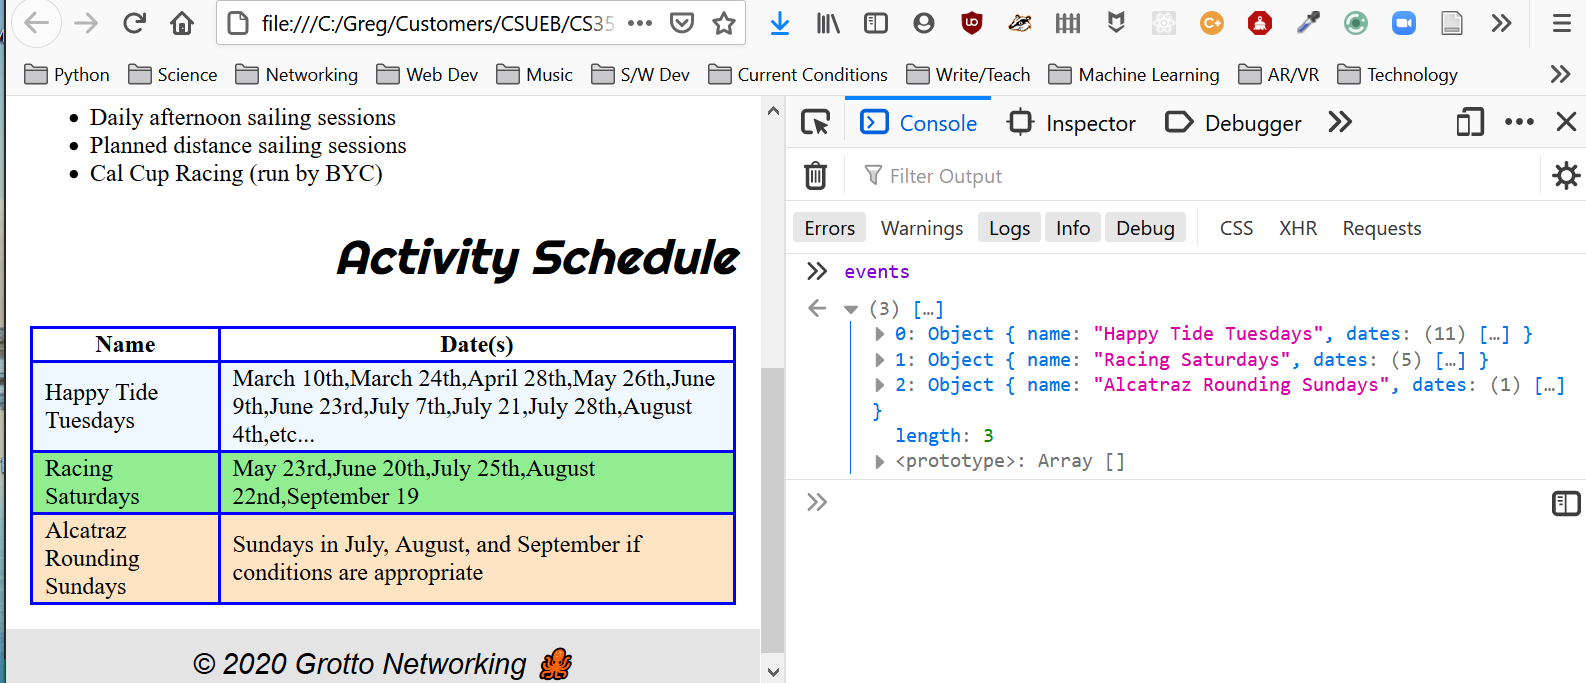Show more devtools tabs
1586x683 pixels.
point(1340,122)
